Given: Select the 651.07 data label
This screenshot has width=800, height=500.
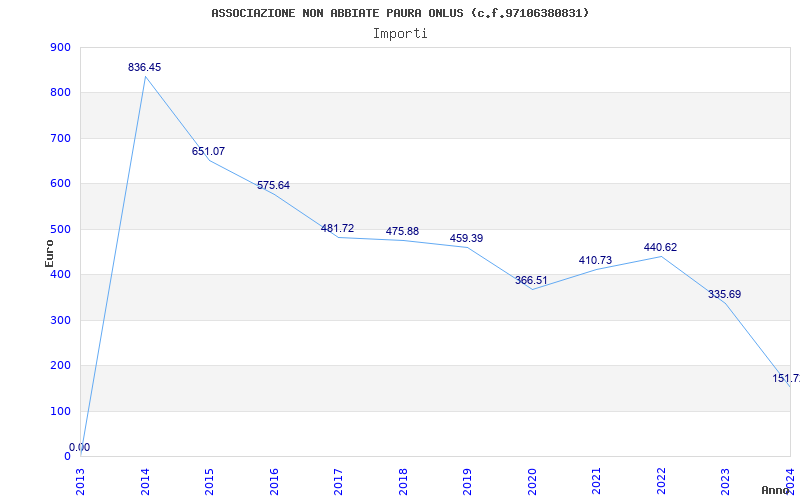Looking at the screenshot, I should (208, 152).
